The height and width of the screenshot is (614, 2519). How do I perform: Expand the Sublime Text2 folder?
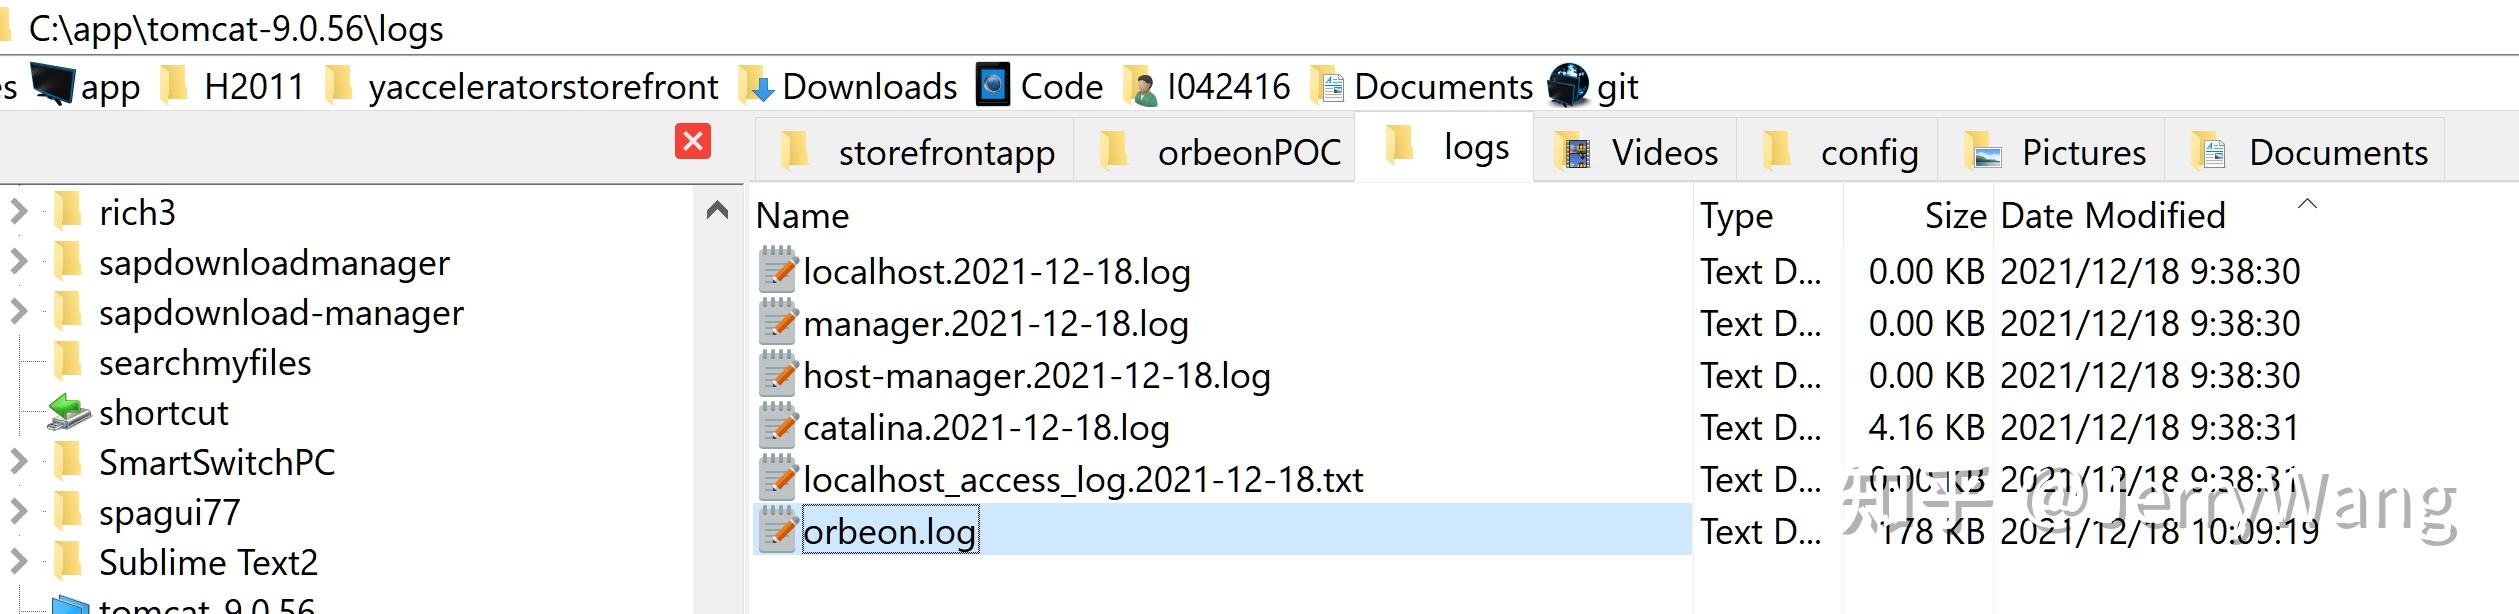tap(18, 561)
